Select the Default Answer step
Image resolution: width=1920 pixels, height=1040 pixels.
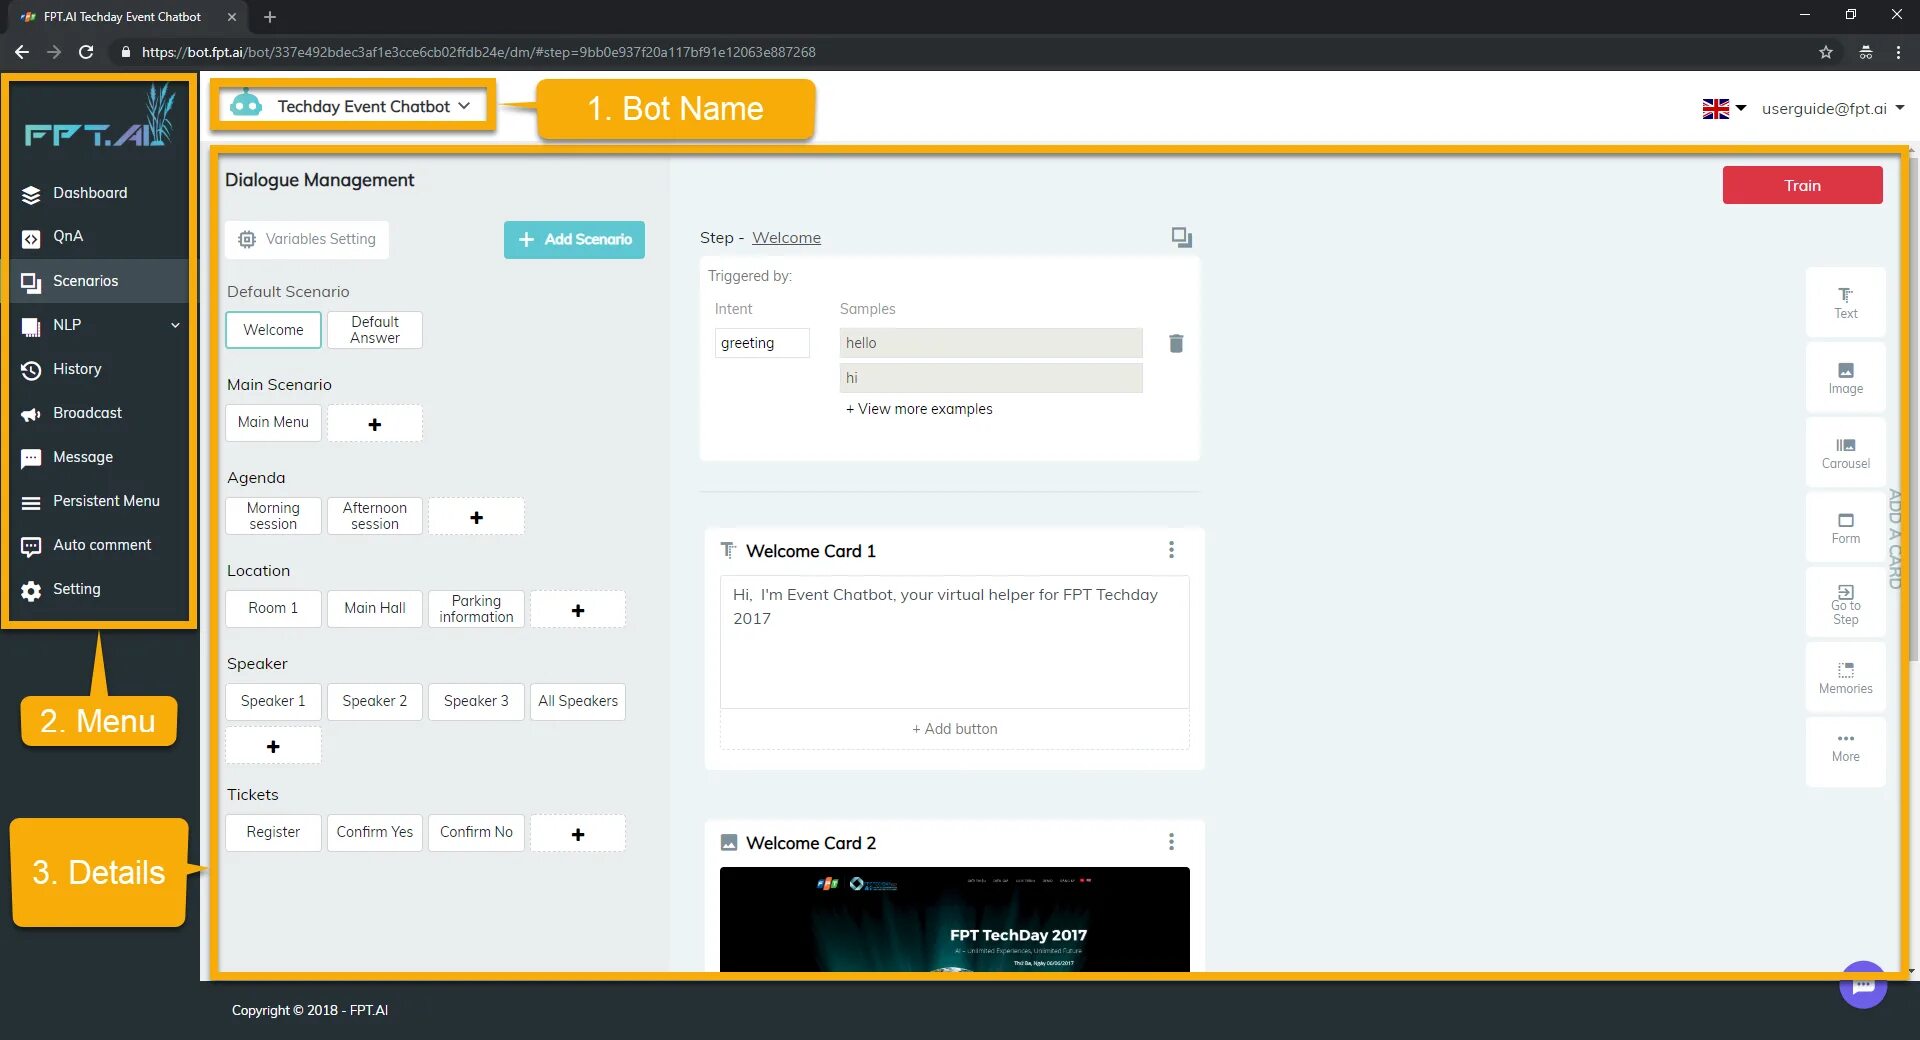(x=375, y=330)
